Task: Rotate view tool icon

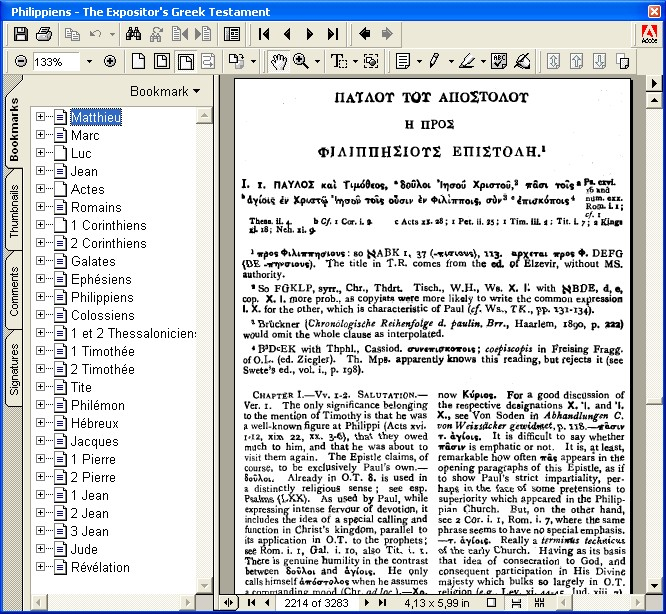Action: click(237, 62)
